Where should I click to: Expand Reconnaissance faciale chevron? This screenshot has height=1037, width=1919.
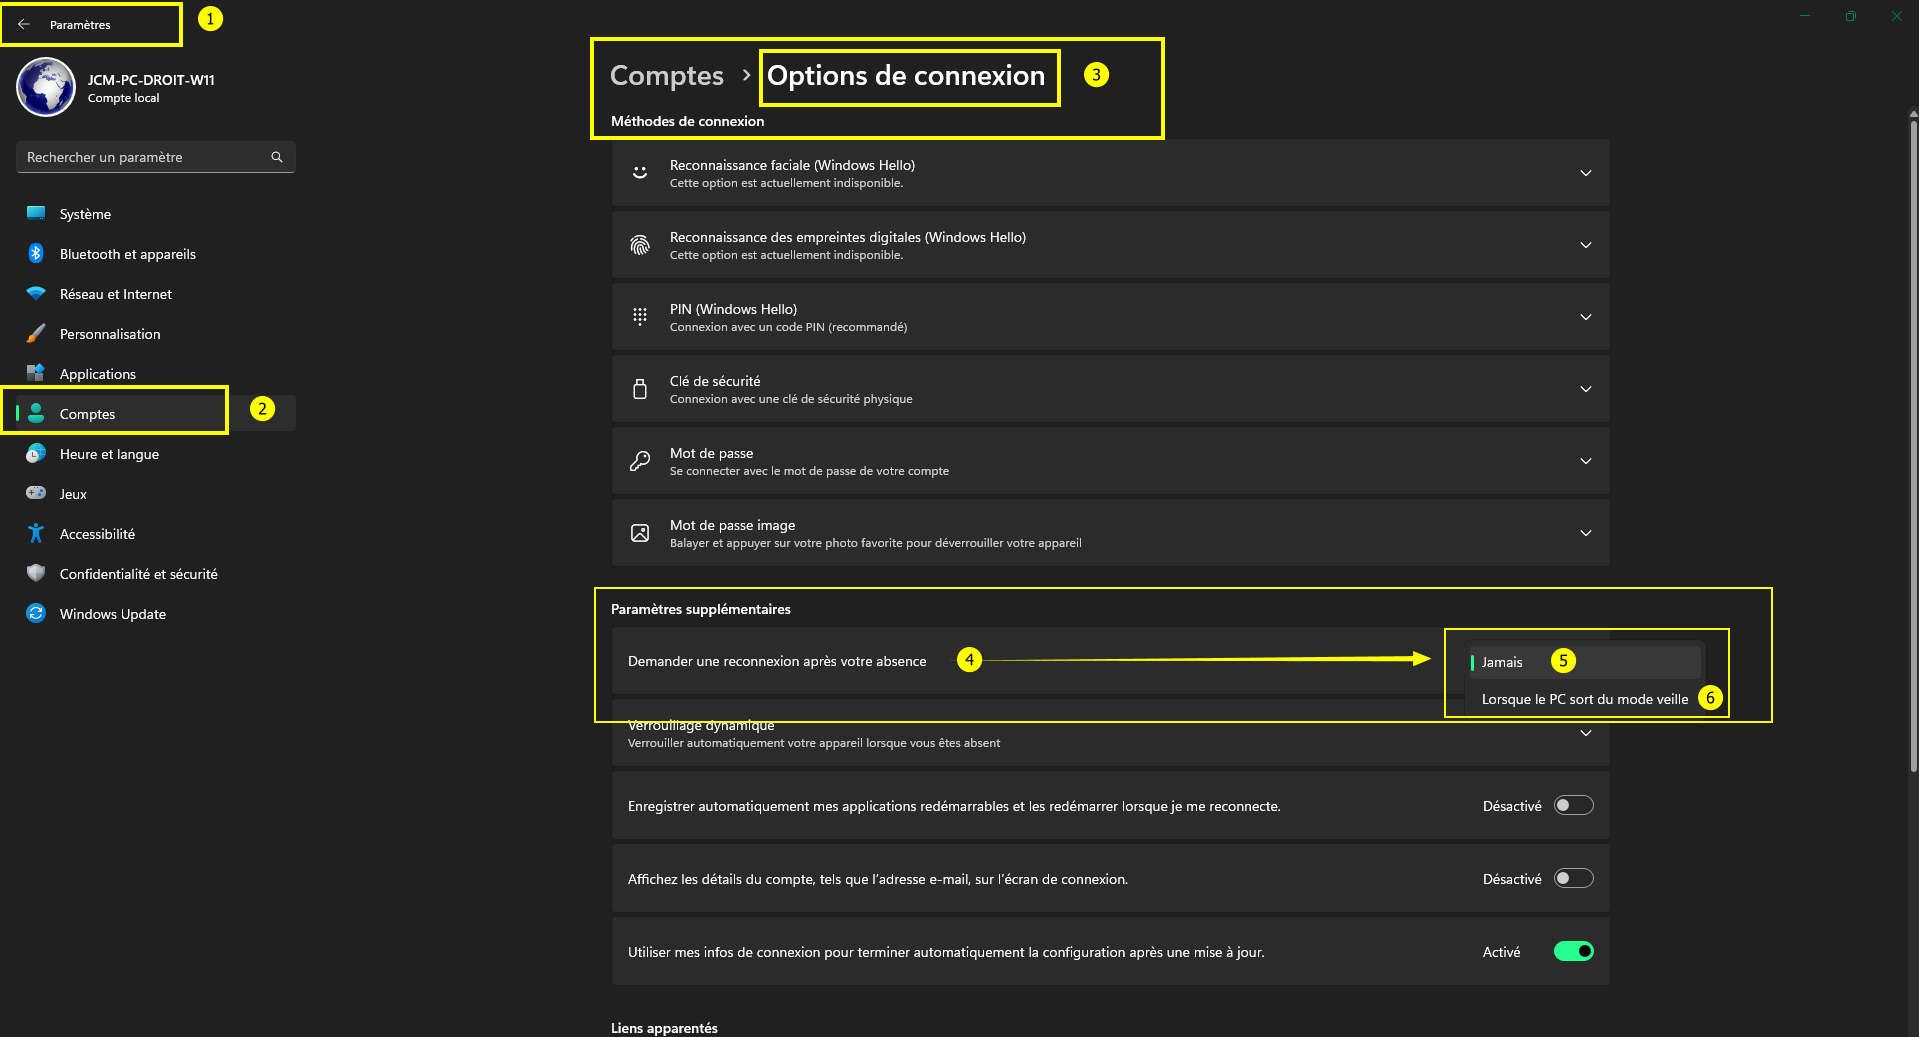(1586, 173)
